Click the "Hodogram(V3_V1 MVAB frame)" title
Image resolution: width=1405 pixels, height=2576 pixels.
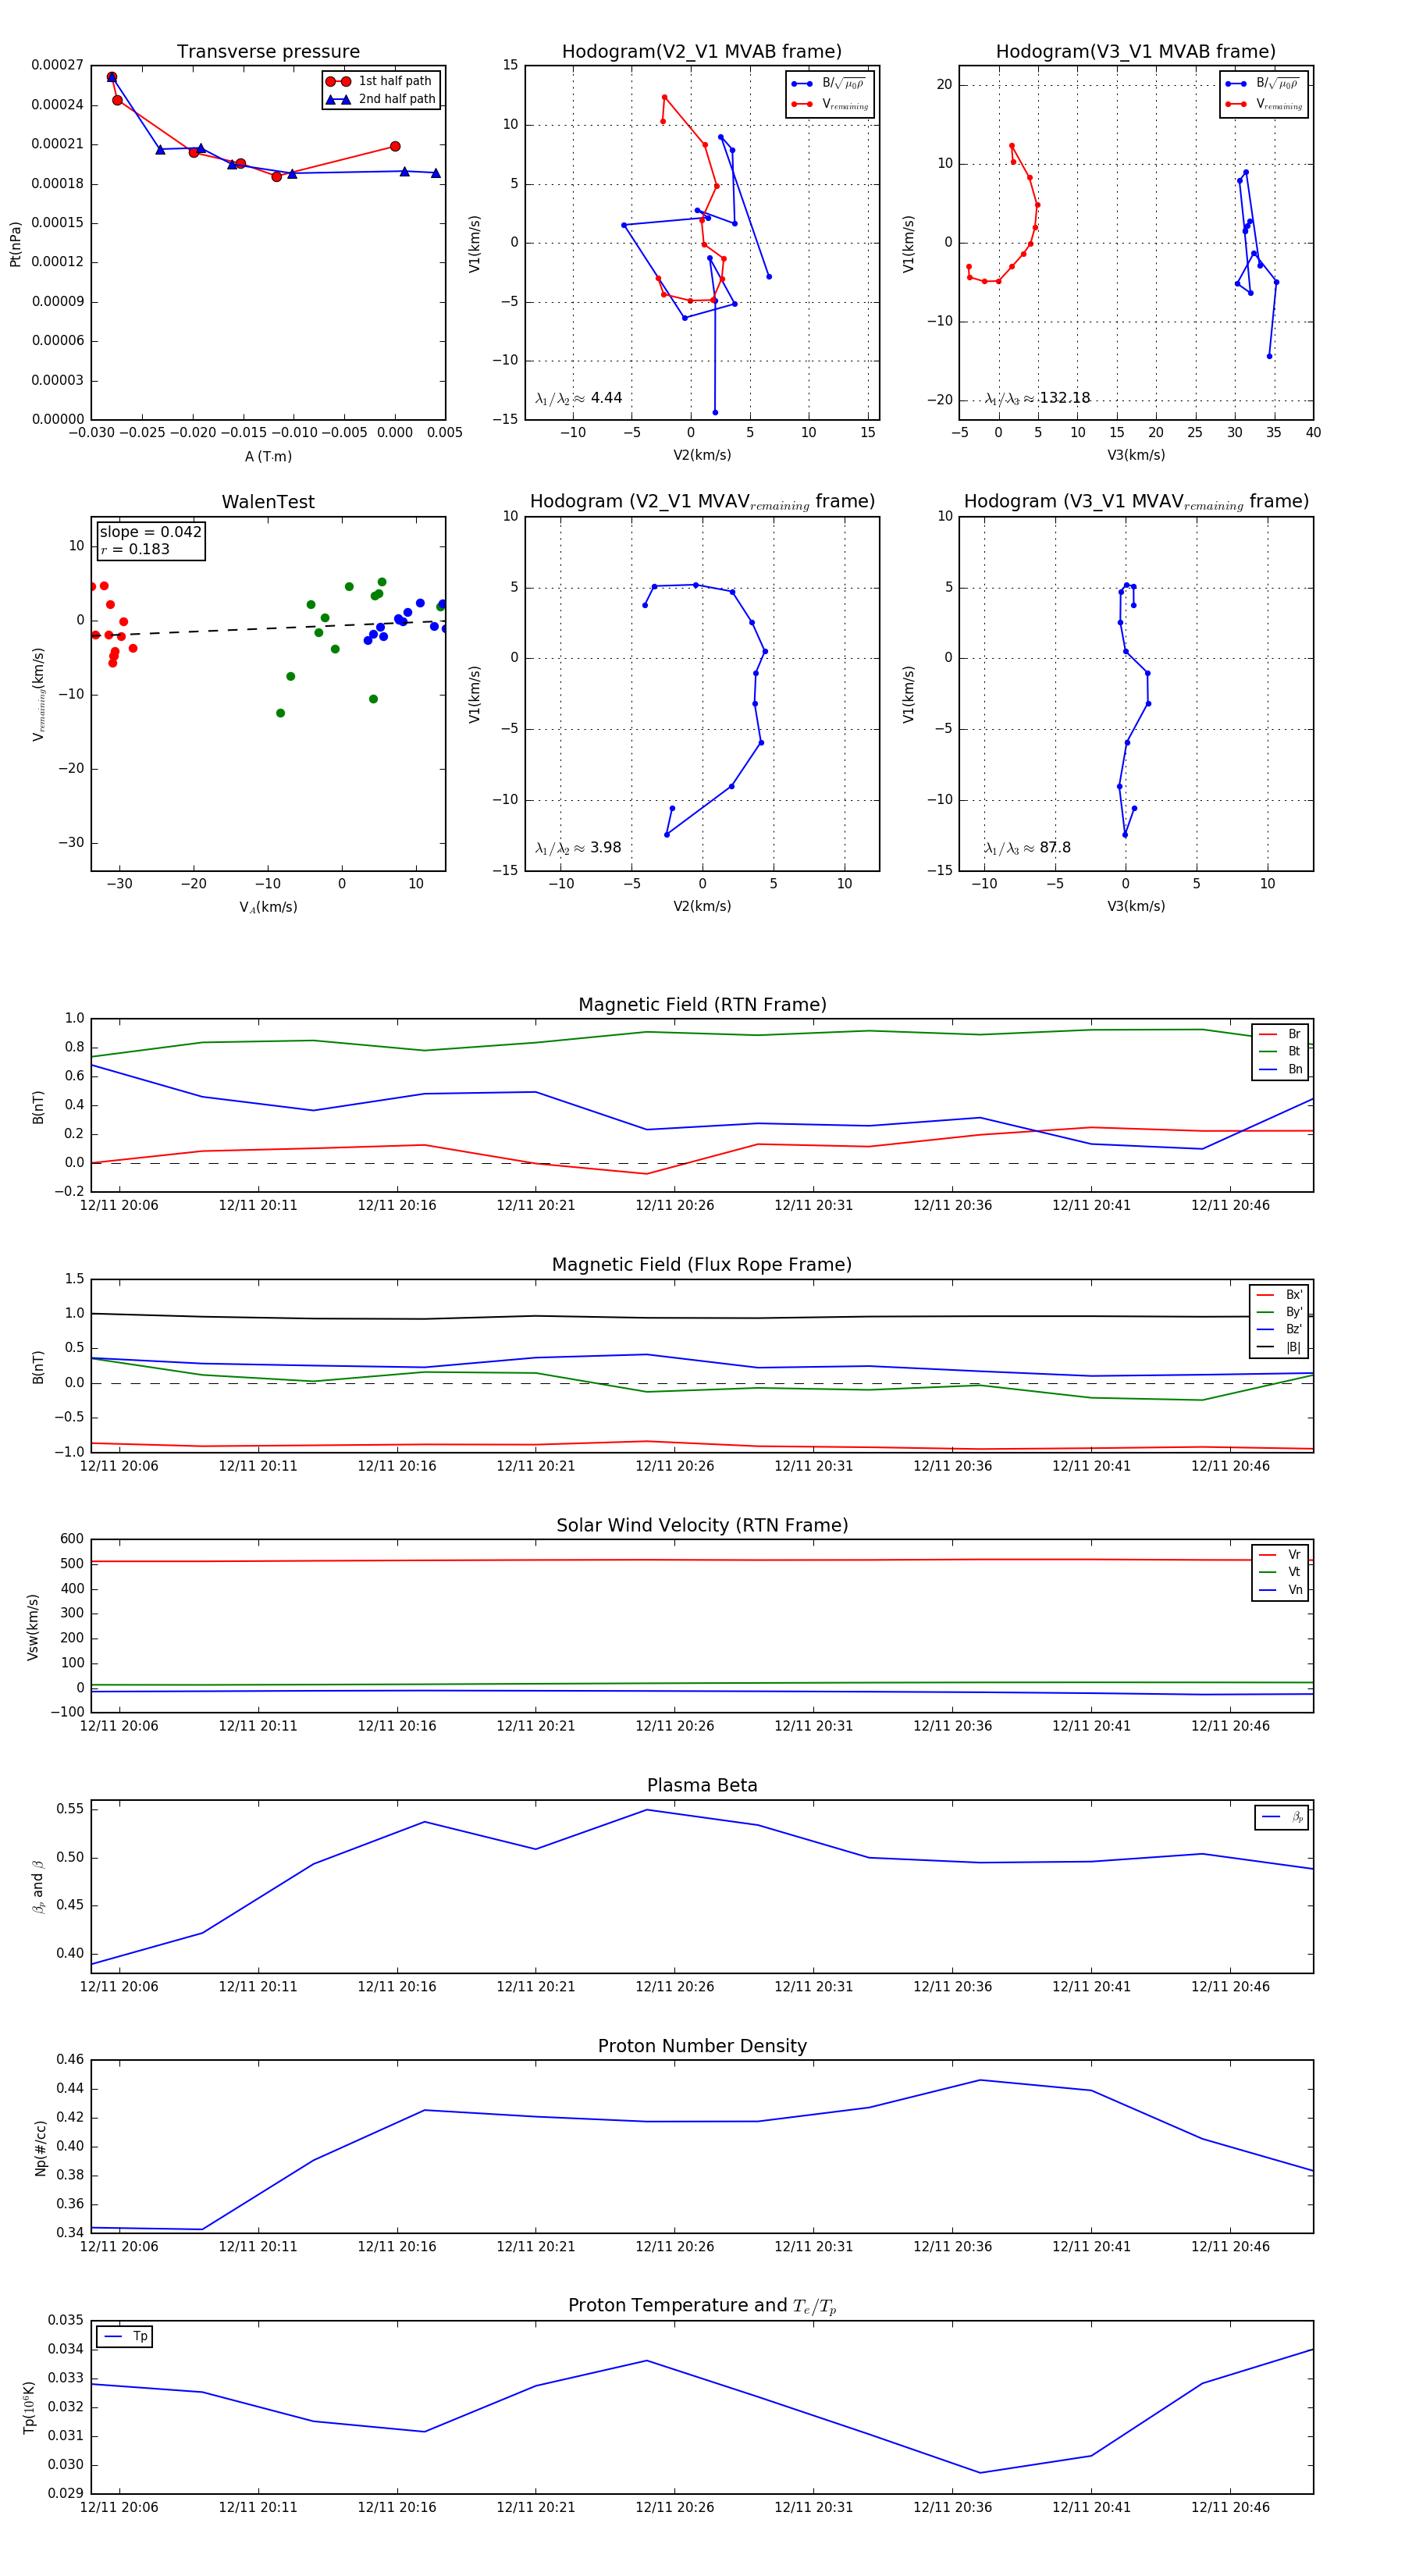1136,52
